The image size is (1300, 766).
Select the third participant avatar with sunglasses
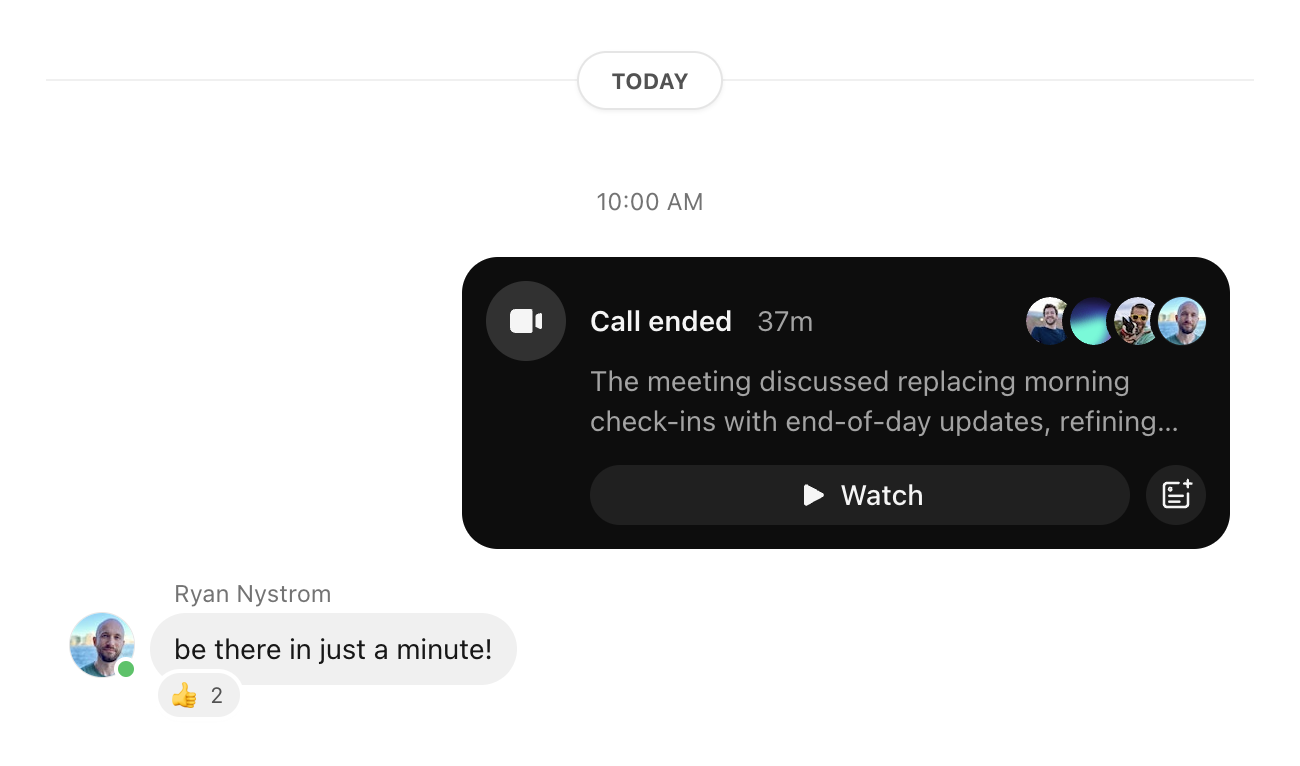tap(1137, 321)
